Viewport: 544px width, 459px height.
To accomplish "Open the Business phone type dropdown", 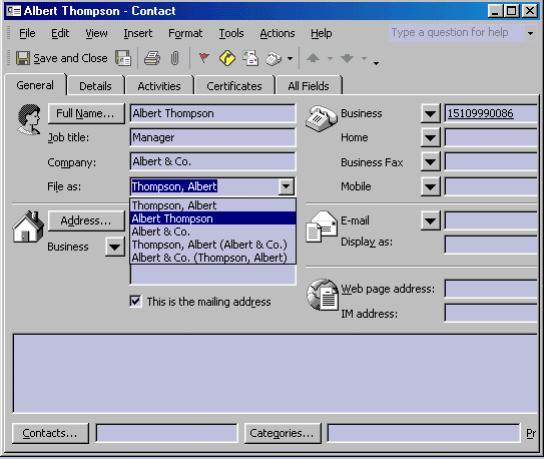I will pos(430,113).
